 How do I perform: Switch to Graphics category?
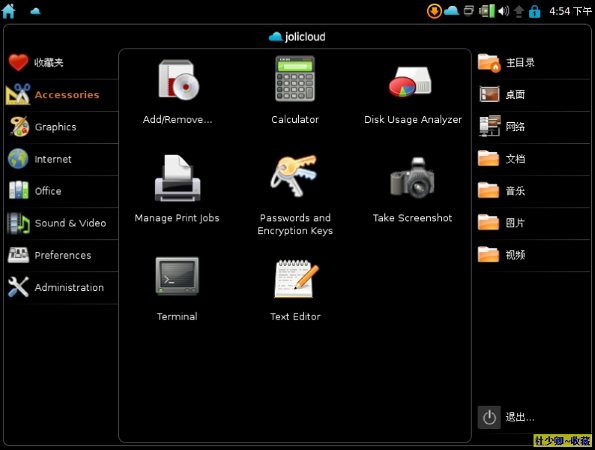[x=61, y=127]
